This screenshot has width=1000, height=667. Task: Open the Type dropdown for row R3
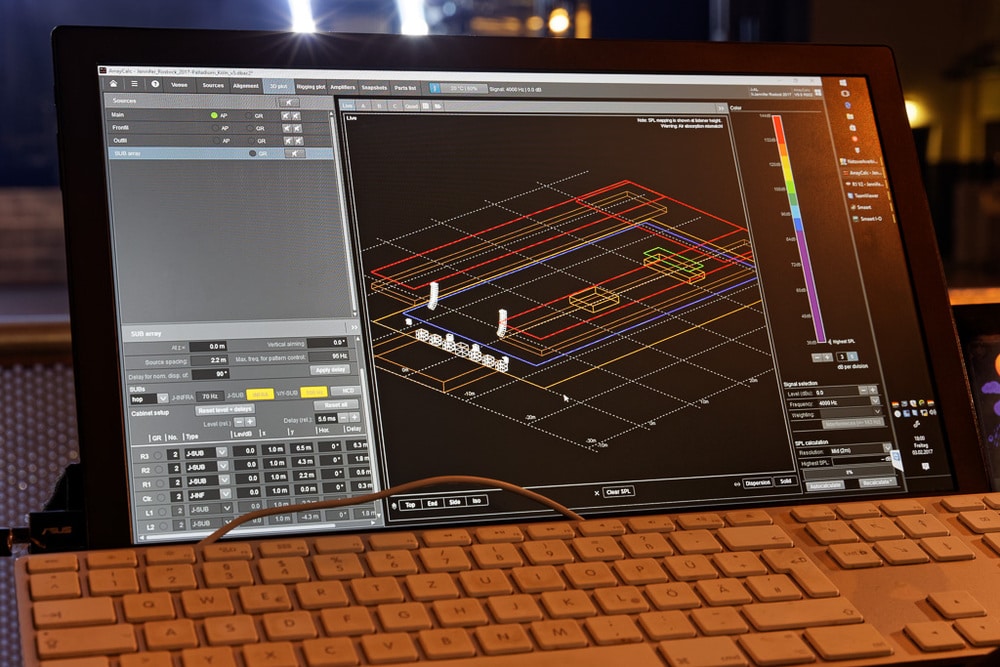(222, 452)
